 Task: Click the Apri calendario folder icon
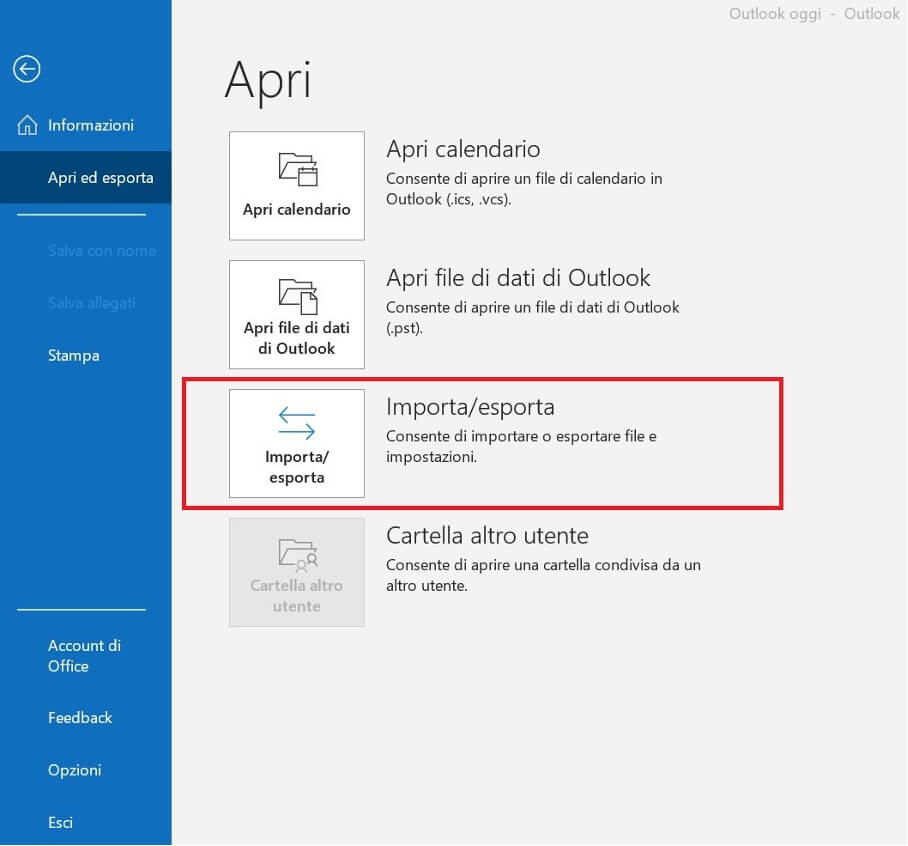pos(298,169)
